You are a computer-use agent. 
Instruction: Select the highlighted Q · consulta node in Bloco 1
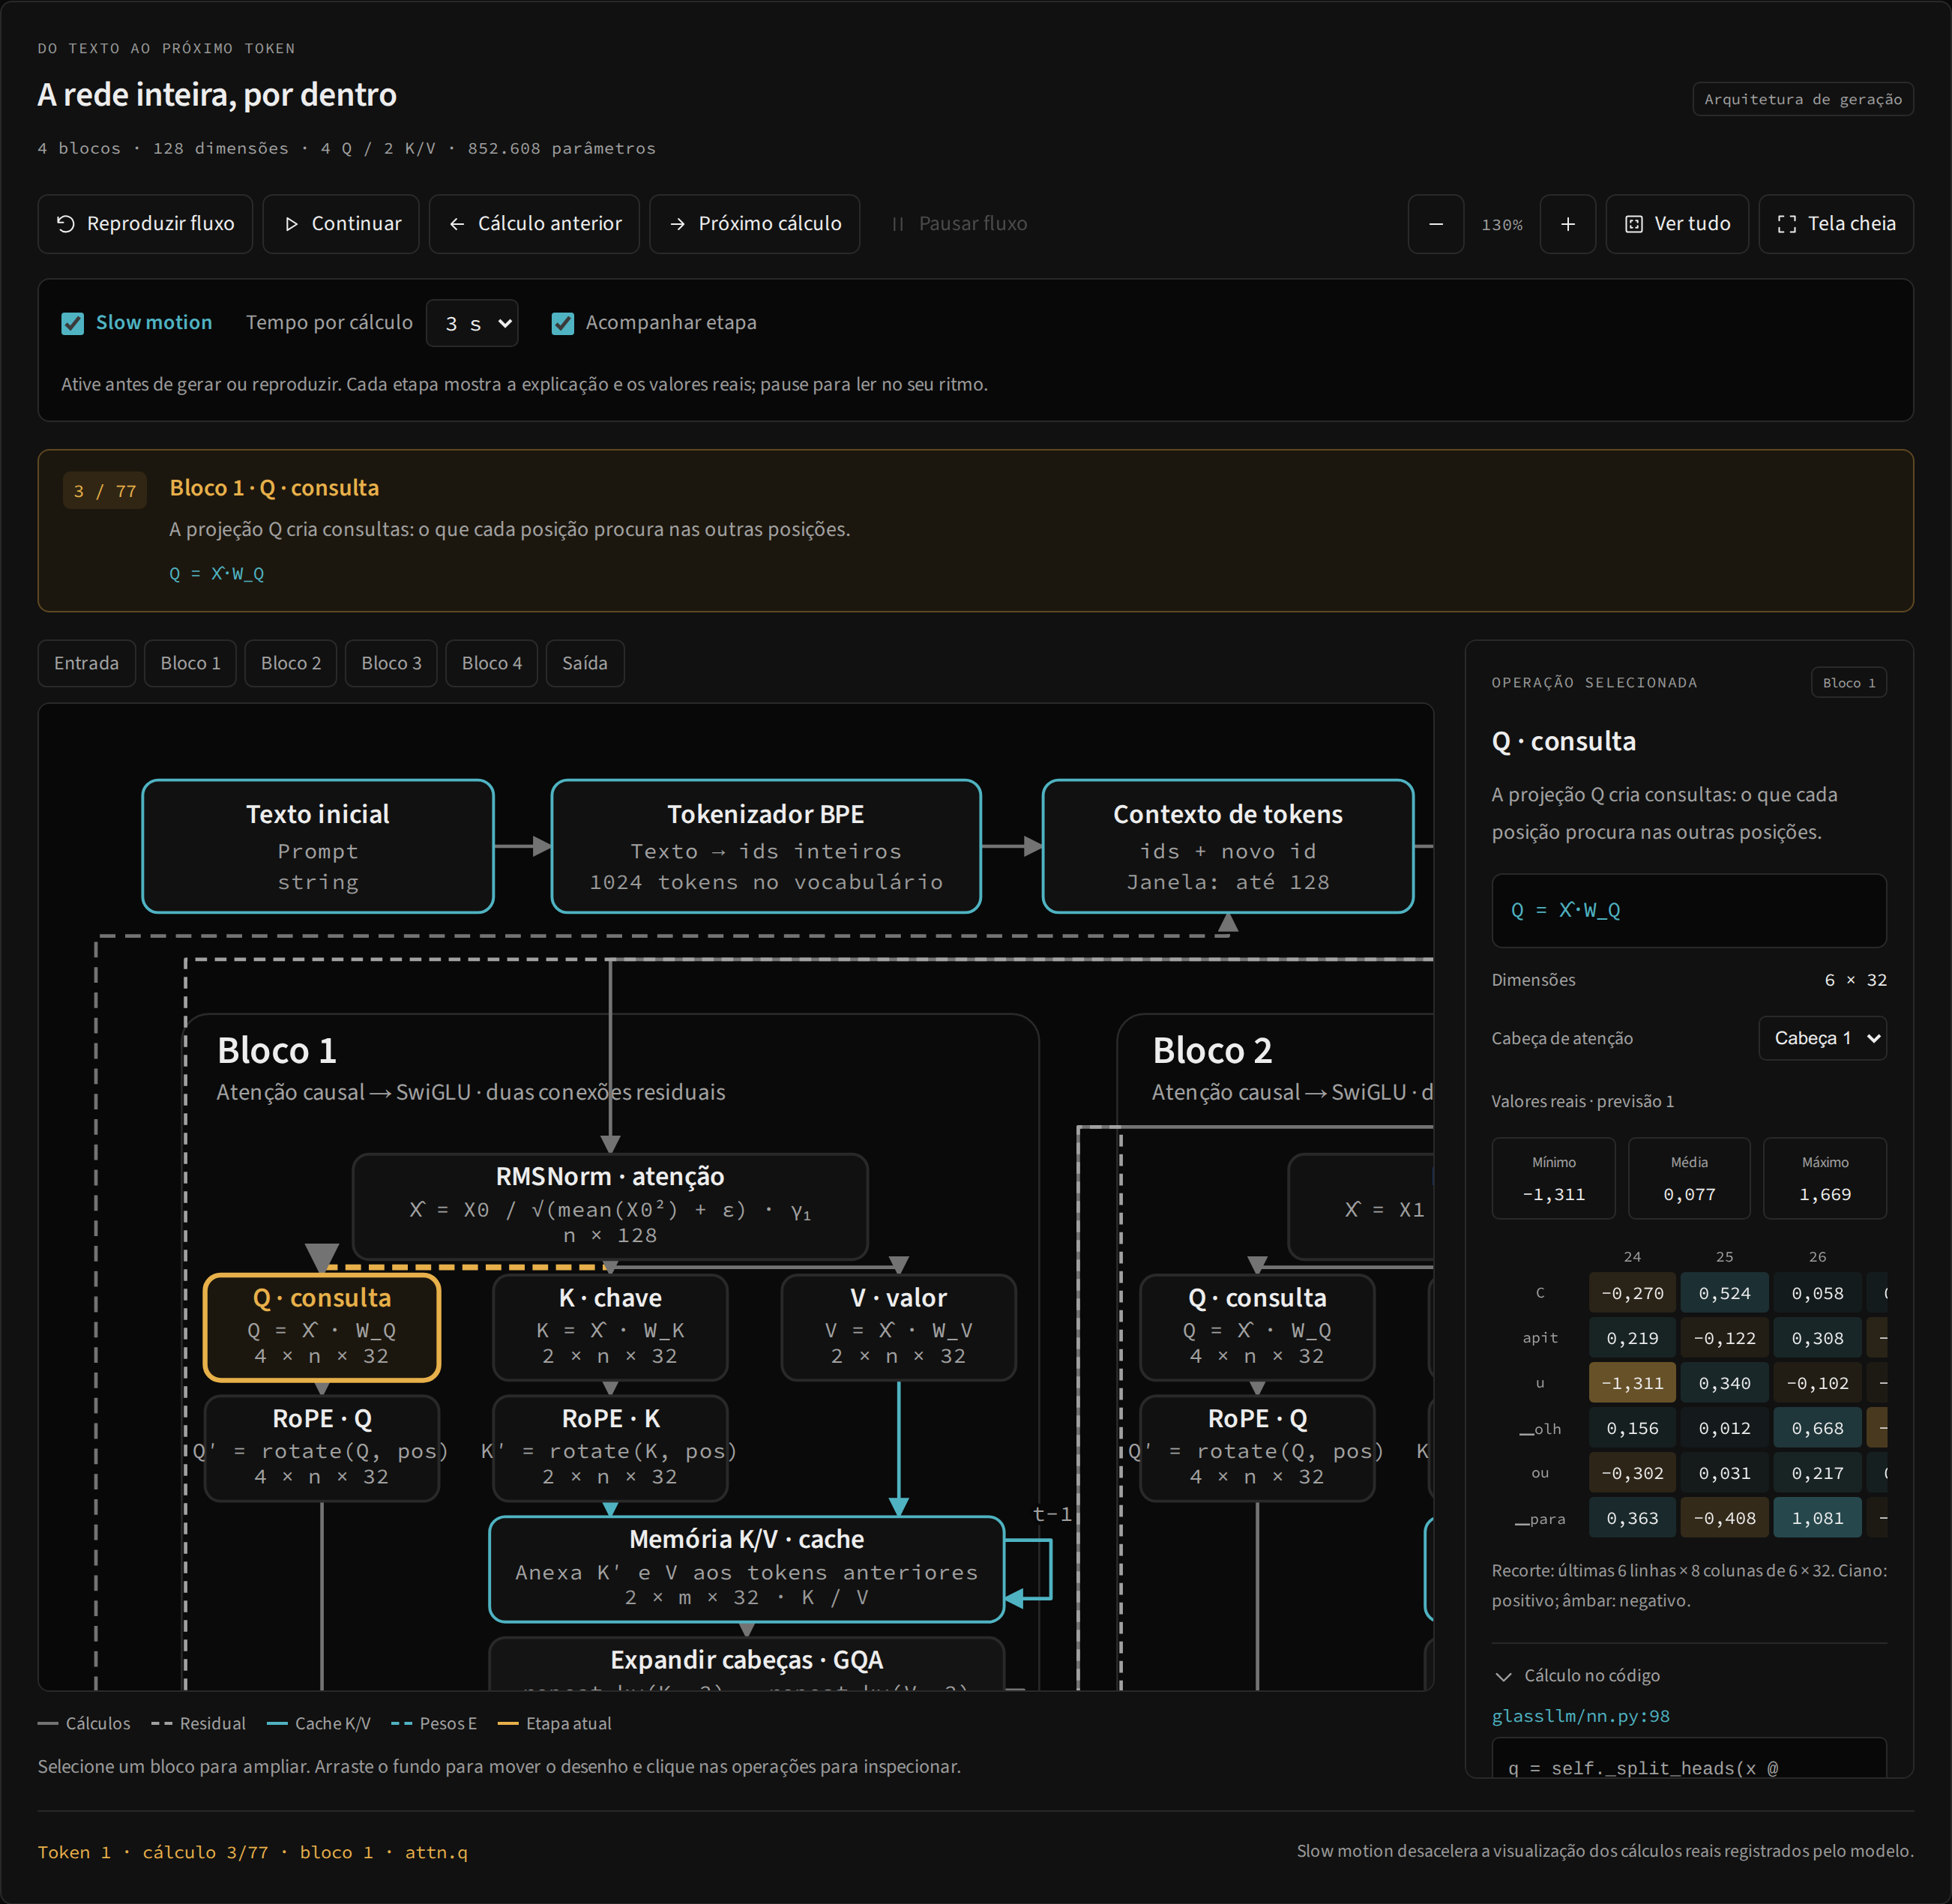click(322, 1327)
